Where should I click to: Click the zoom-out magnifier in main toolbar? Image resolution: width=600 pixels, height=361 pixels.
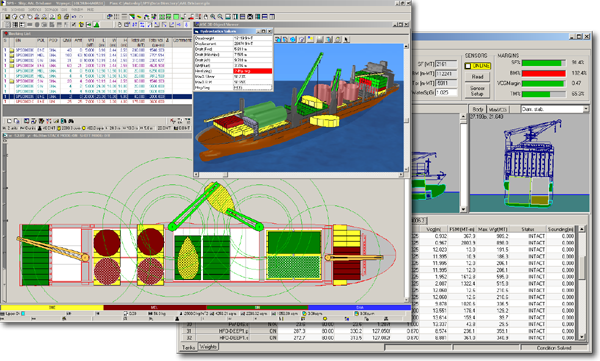tap(220, 16)
